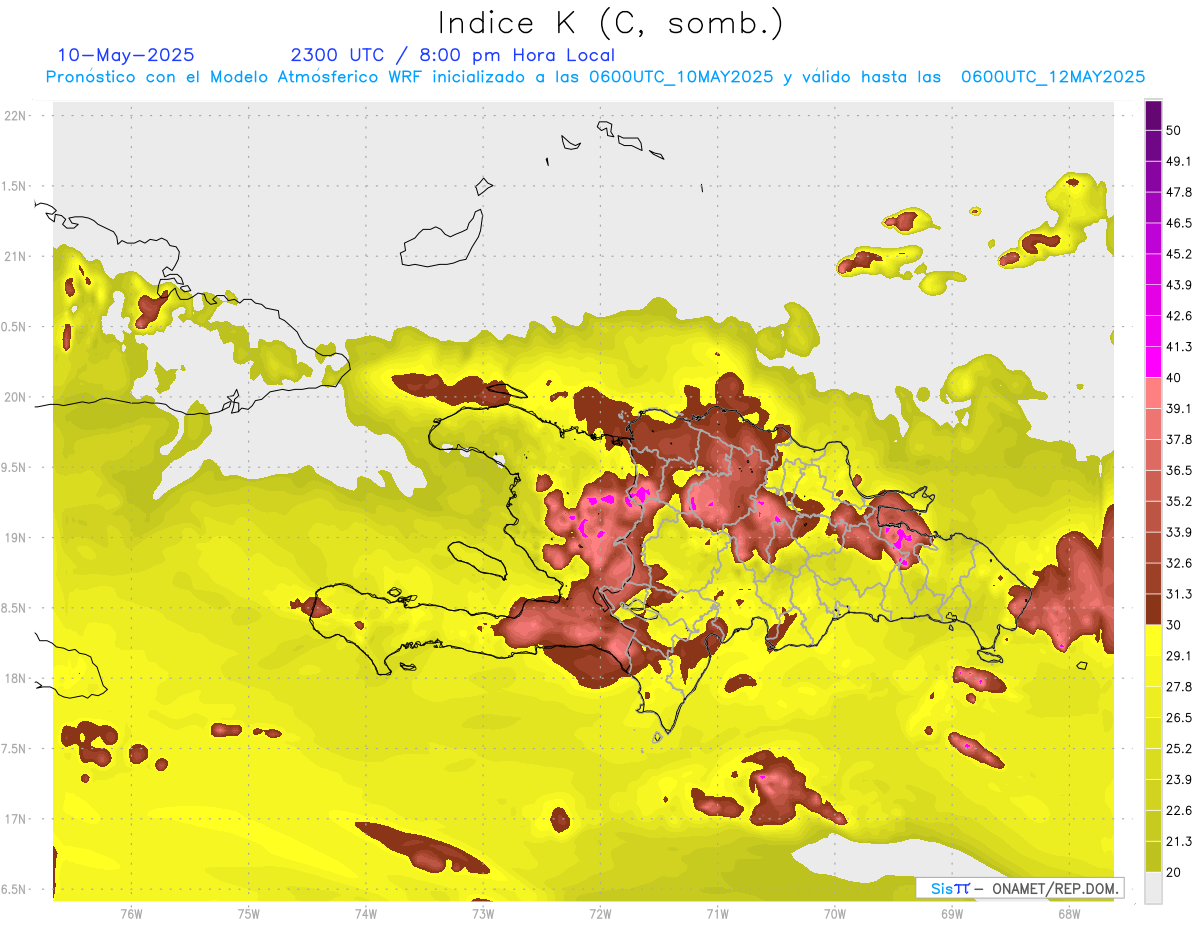Viewport: 1200px width, 927px height.
Task: Click the '40' colorbar label
Action: click(x=1175, y=378)
